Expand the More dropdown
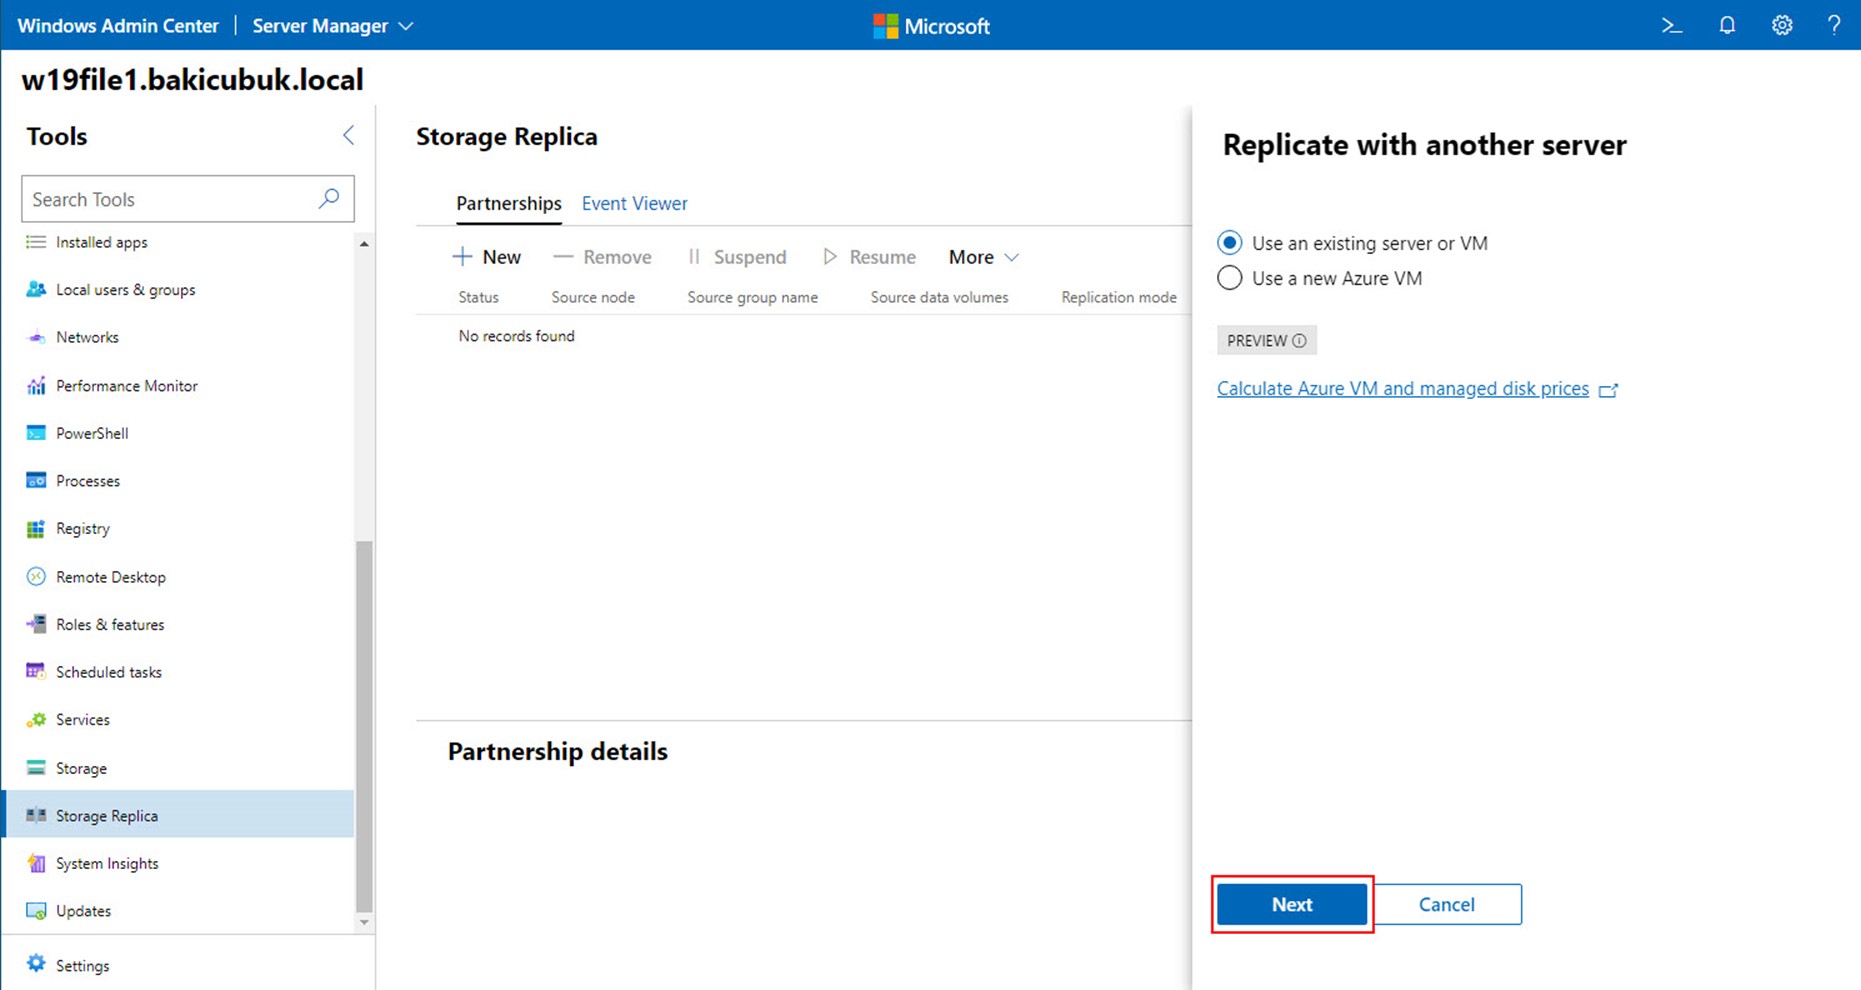The image size is (1861, 990). 983,257
